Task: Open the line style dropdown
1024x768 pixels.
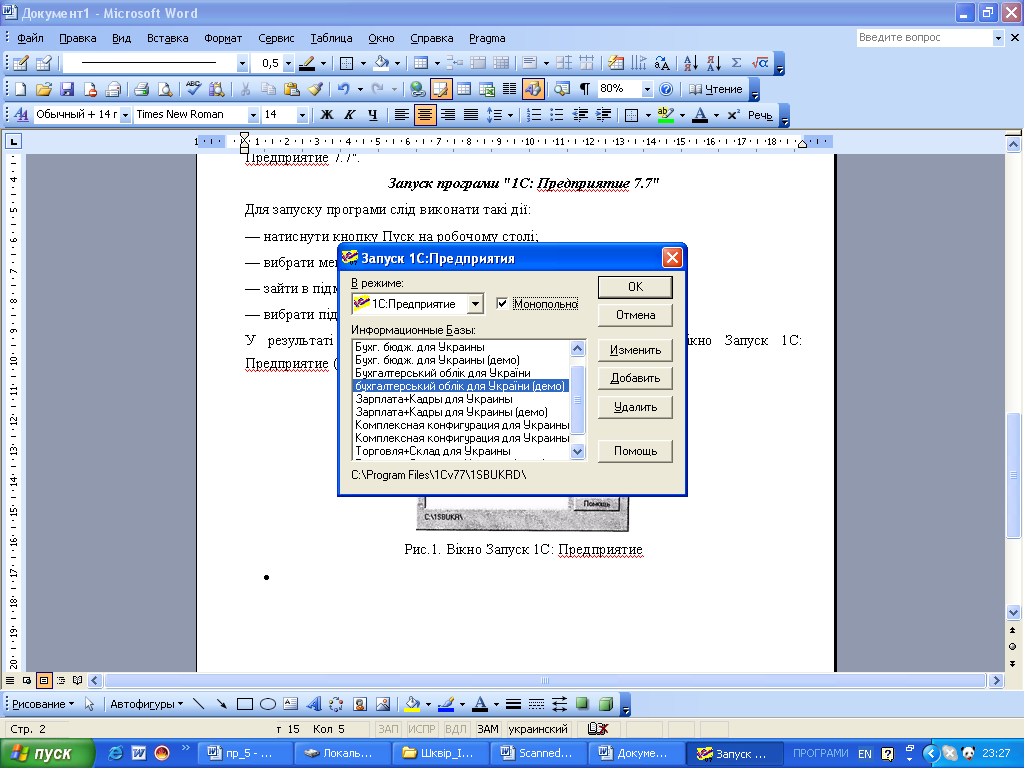Action: point(242,63)
